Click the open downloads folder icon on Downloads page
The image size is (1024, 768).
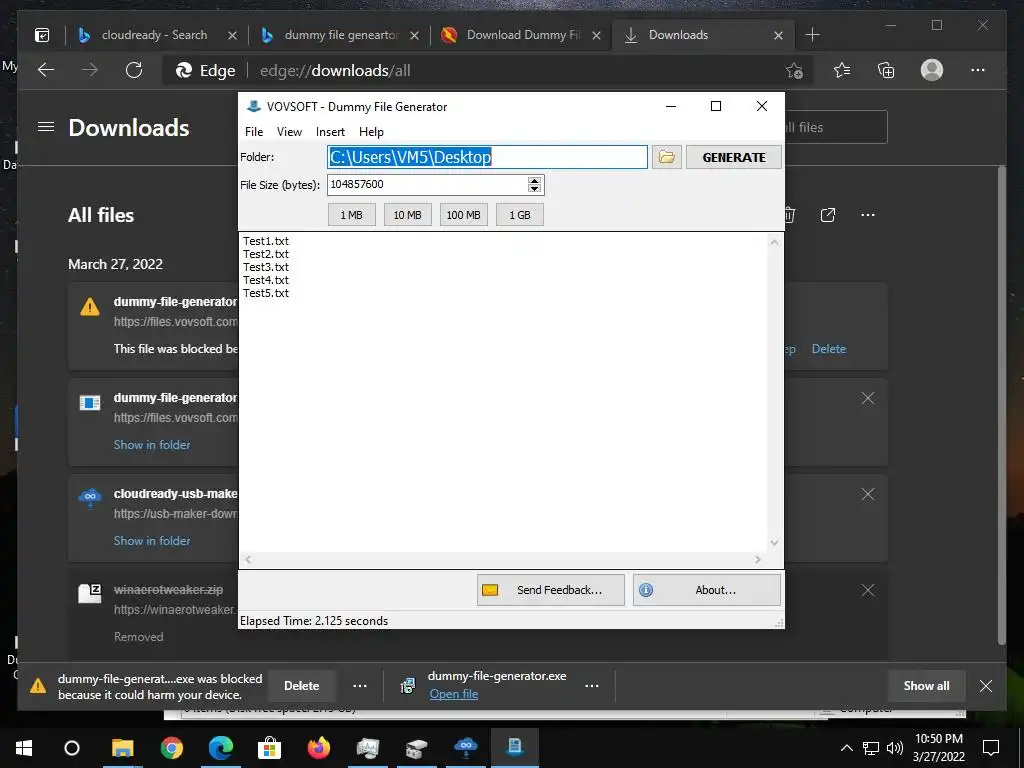click(827, 215)
